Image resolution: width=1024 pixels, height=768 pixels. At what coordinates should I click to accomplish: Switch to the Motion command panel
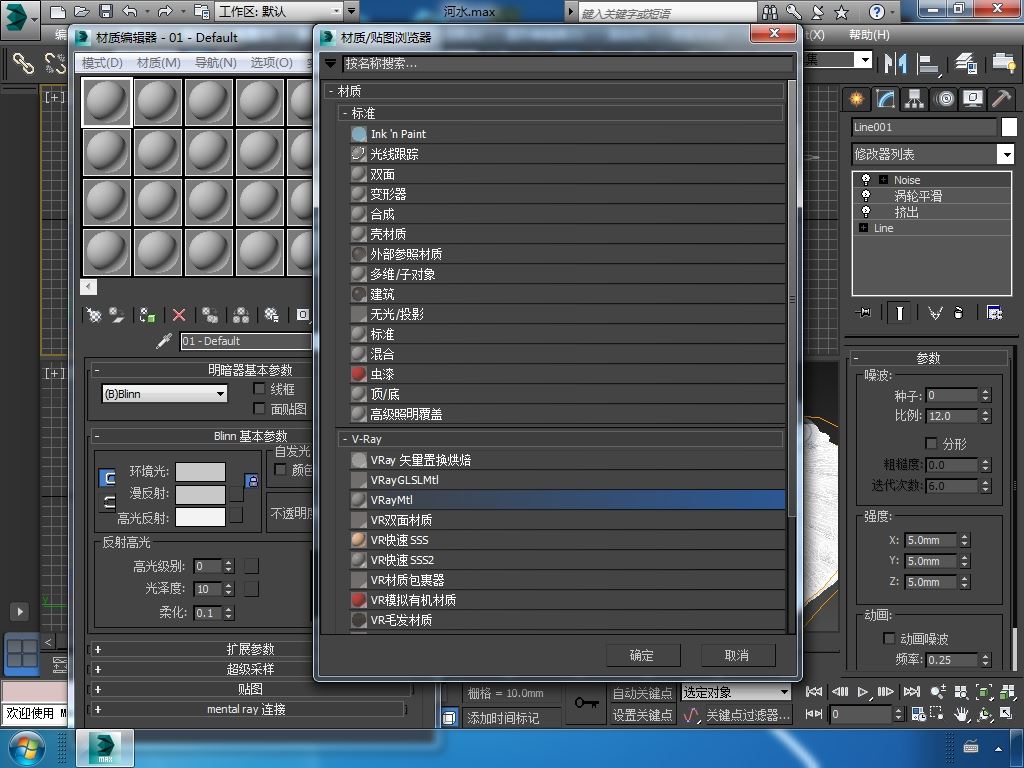click(x=944, y=99)
